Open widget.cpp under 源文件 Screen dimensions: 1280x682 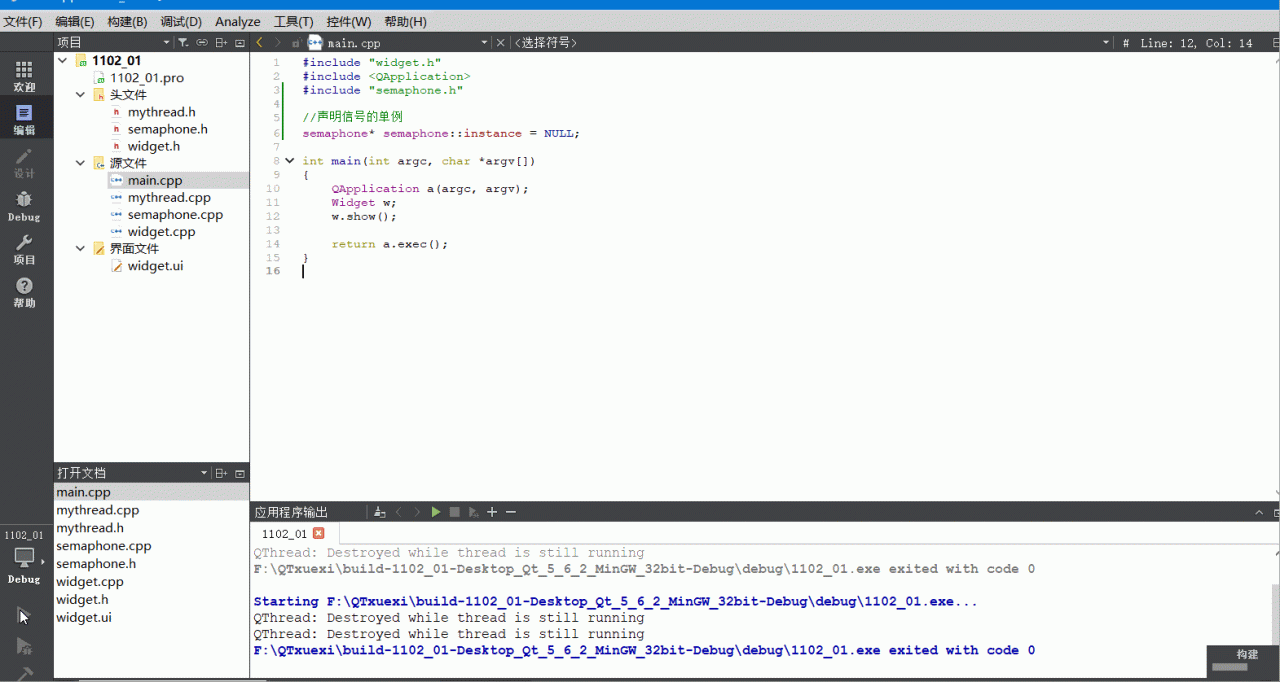161,231
